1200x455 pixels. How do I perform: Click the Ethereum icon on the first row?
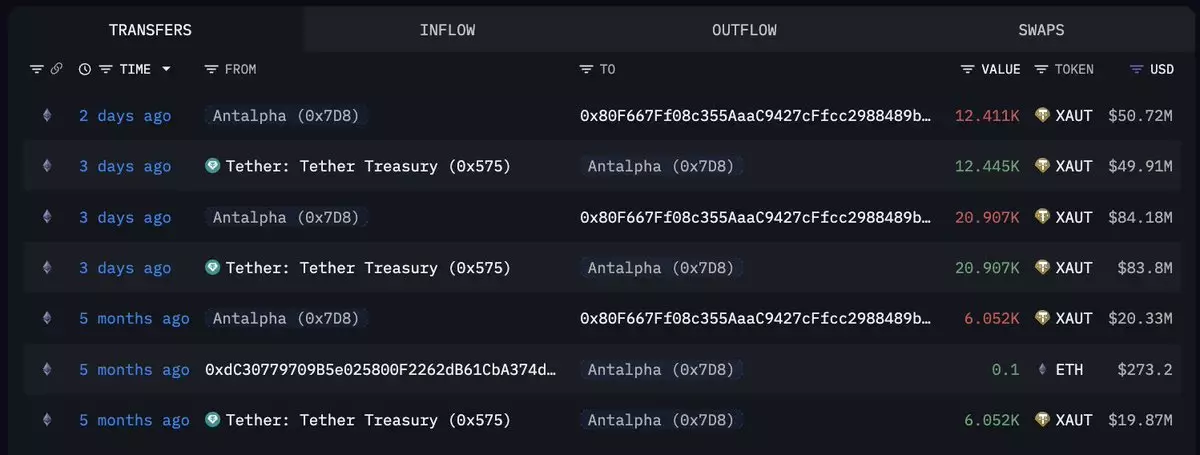(45, 116)
